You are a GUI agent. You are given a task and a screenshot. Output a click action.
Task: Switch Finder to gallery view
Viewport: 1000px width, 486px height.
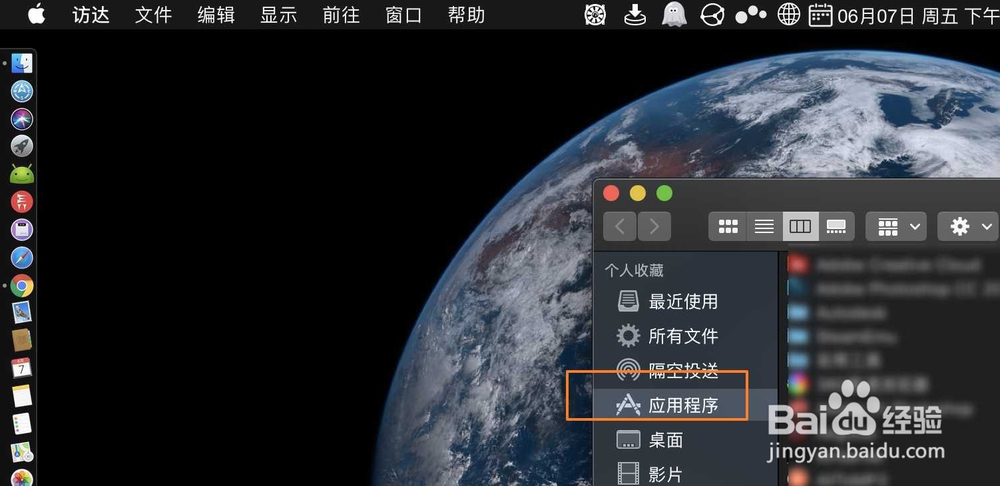(837, 226)
